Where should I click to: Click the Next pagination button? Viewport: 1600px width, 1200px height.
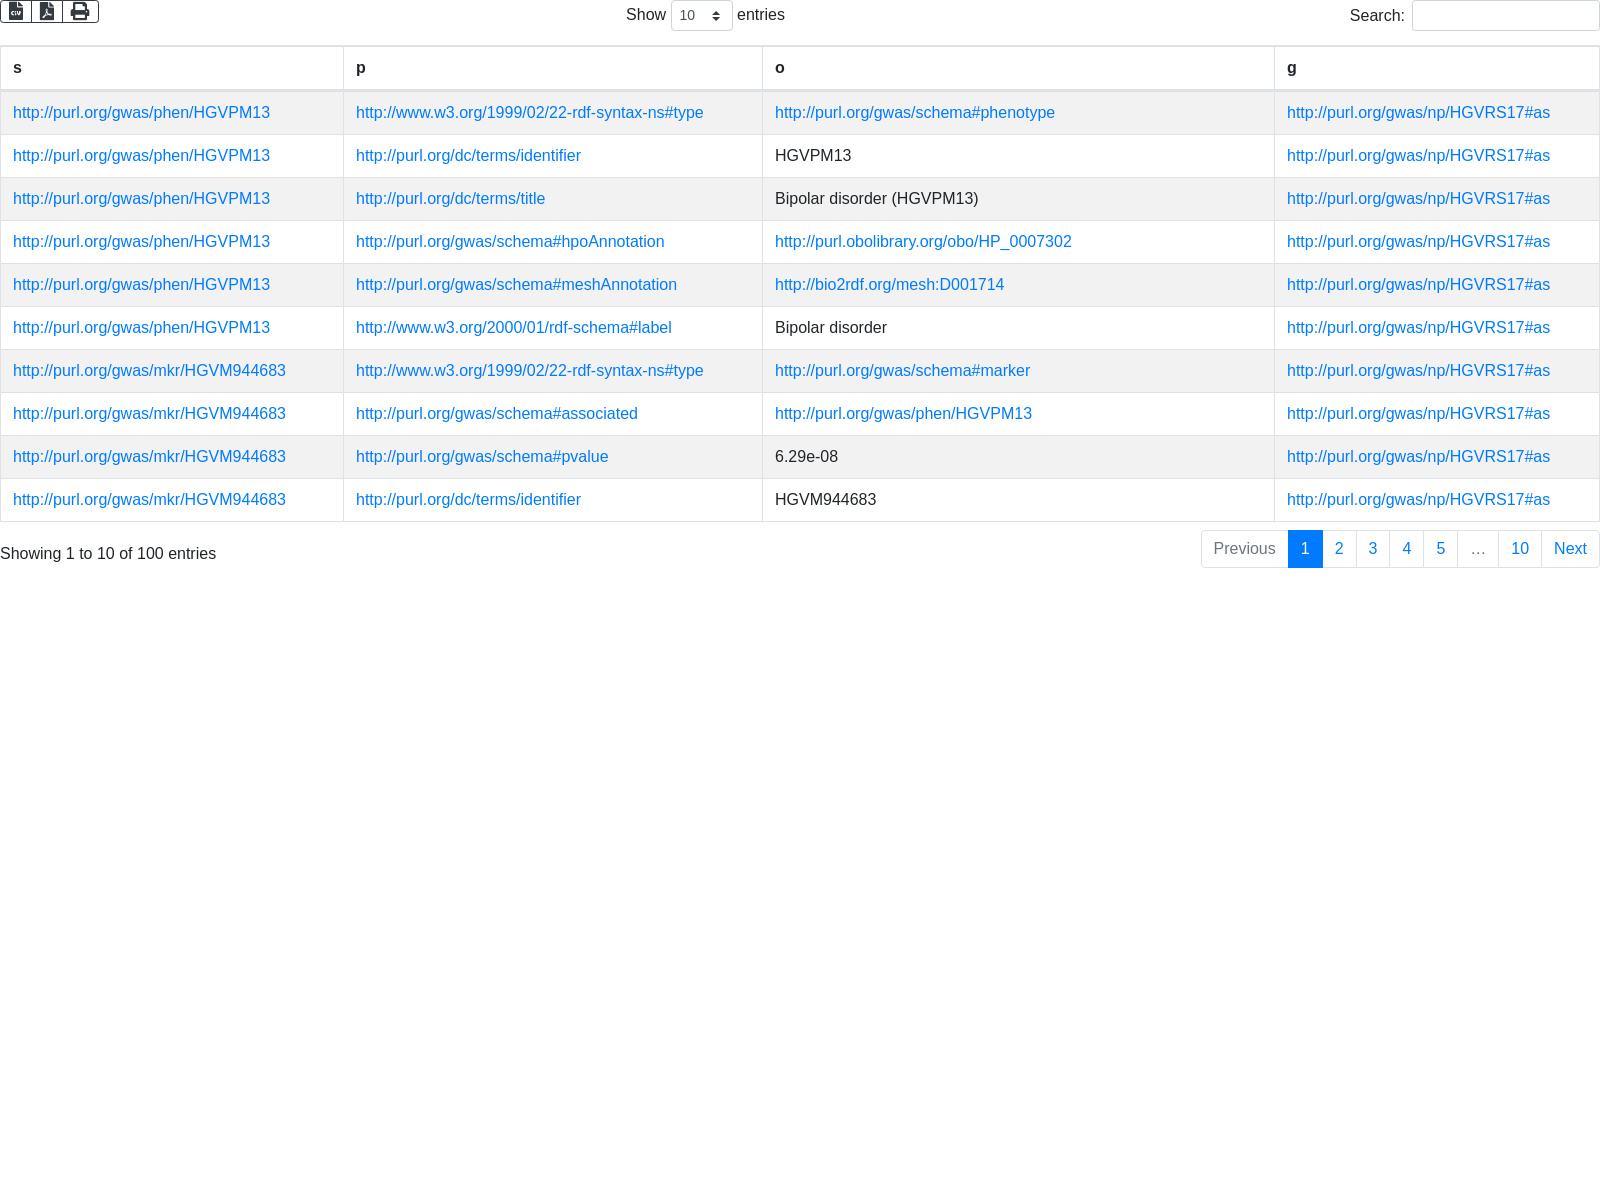coord(1570,549)
